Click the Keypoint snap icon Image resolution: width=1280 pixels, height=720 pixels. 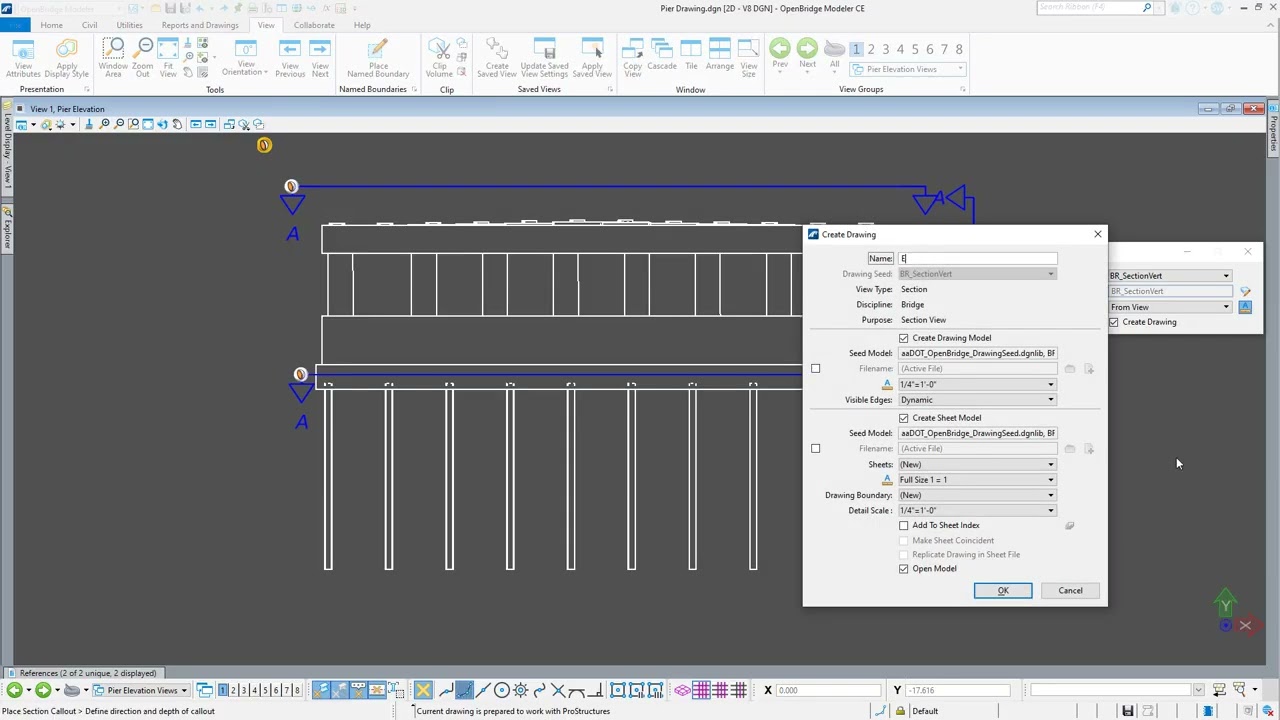464,690
